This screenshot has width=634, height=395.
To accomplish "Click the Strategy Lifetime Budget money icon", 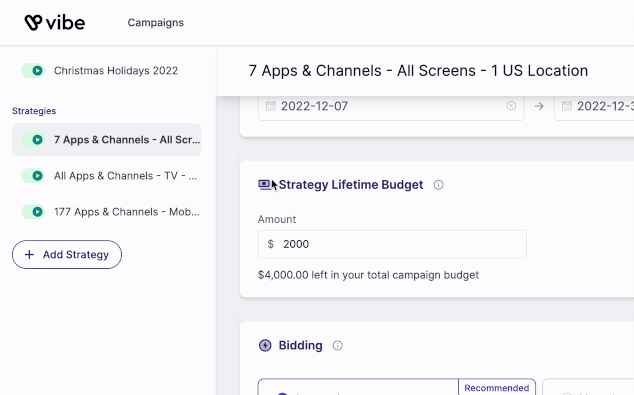I will pos(264,185).
